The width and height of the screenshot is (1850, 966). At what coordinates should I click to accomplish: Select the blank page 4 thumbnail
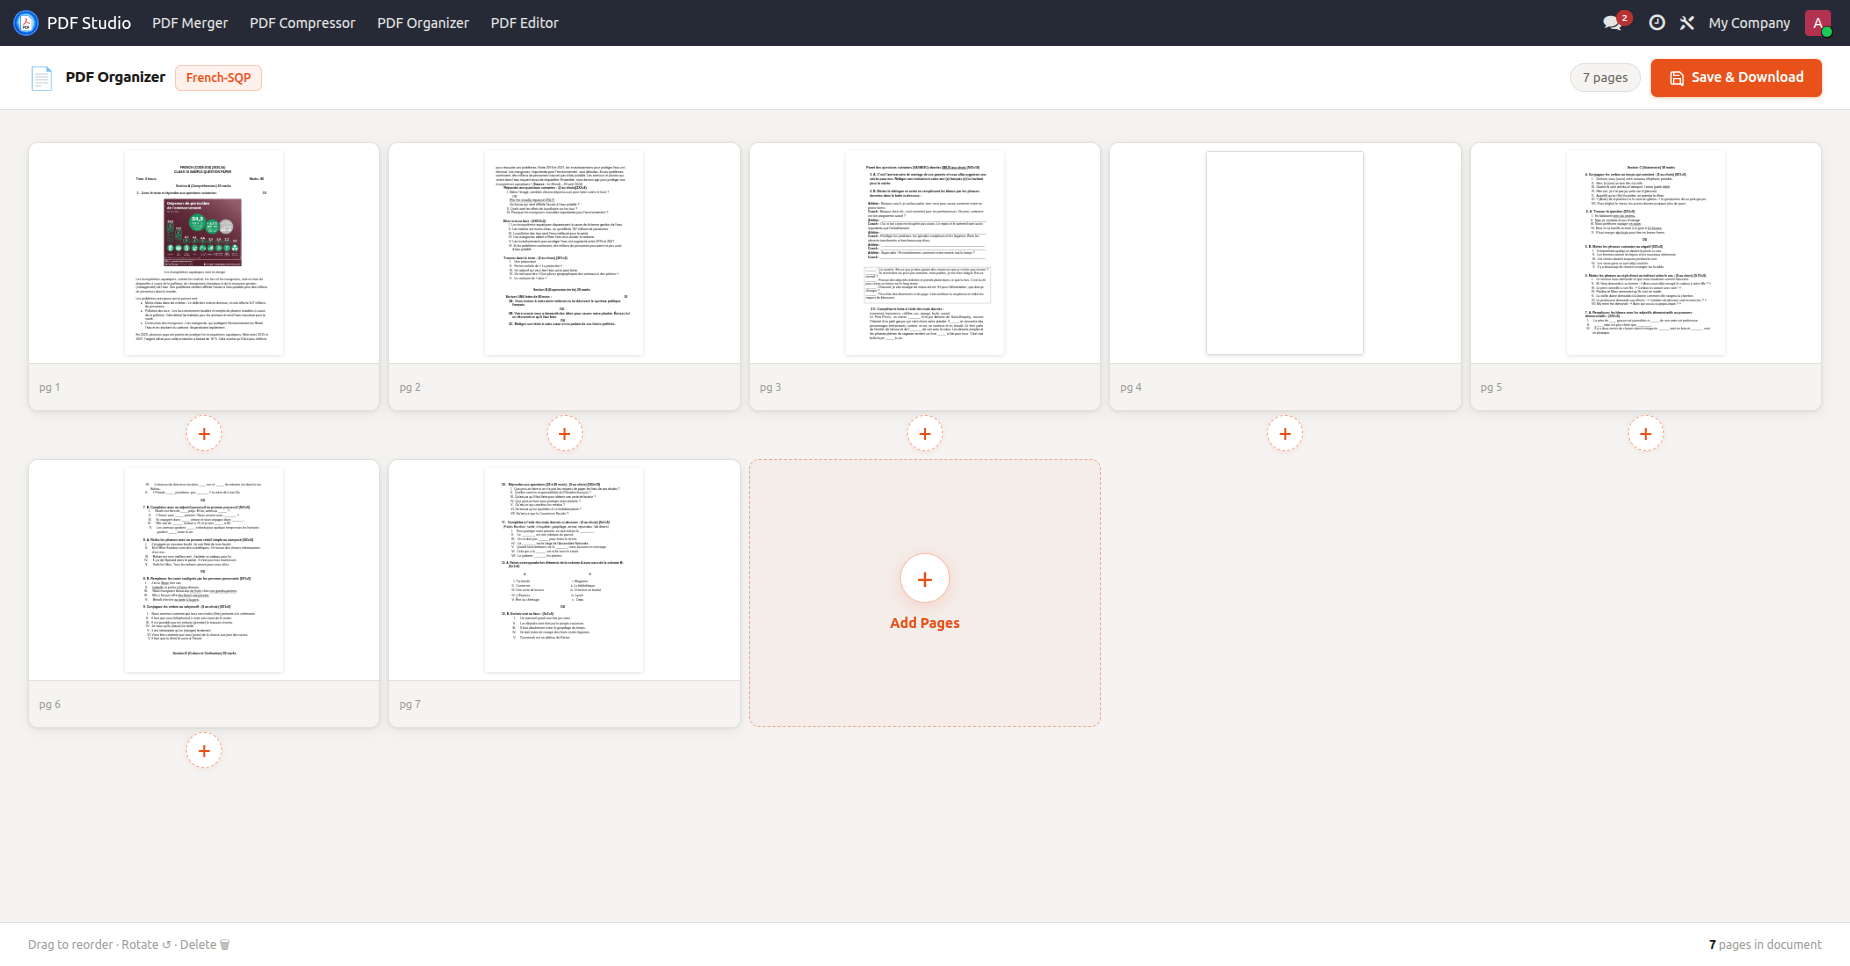(x=1285, y=253)
